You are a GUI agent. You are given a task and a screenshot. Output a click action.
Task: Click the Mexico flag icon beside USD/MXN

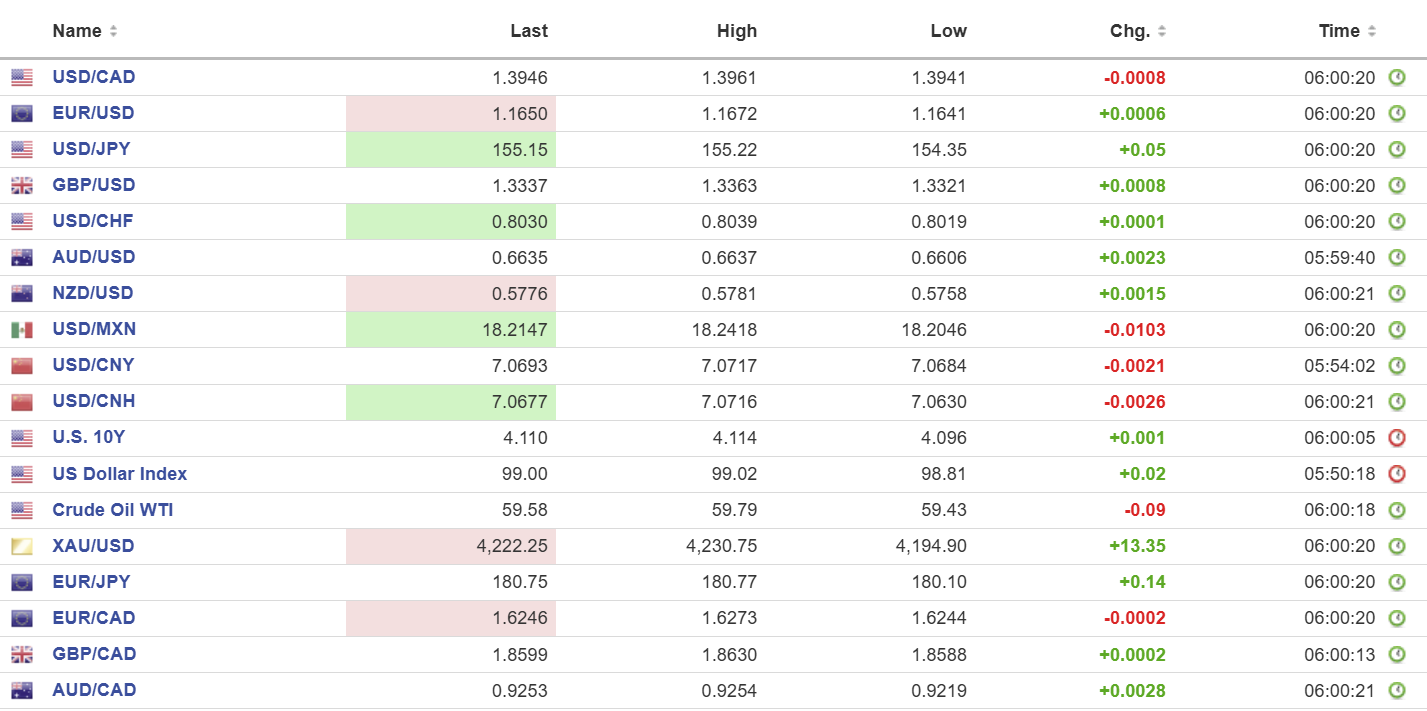coord(22,330)
